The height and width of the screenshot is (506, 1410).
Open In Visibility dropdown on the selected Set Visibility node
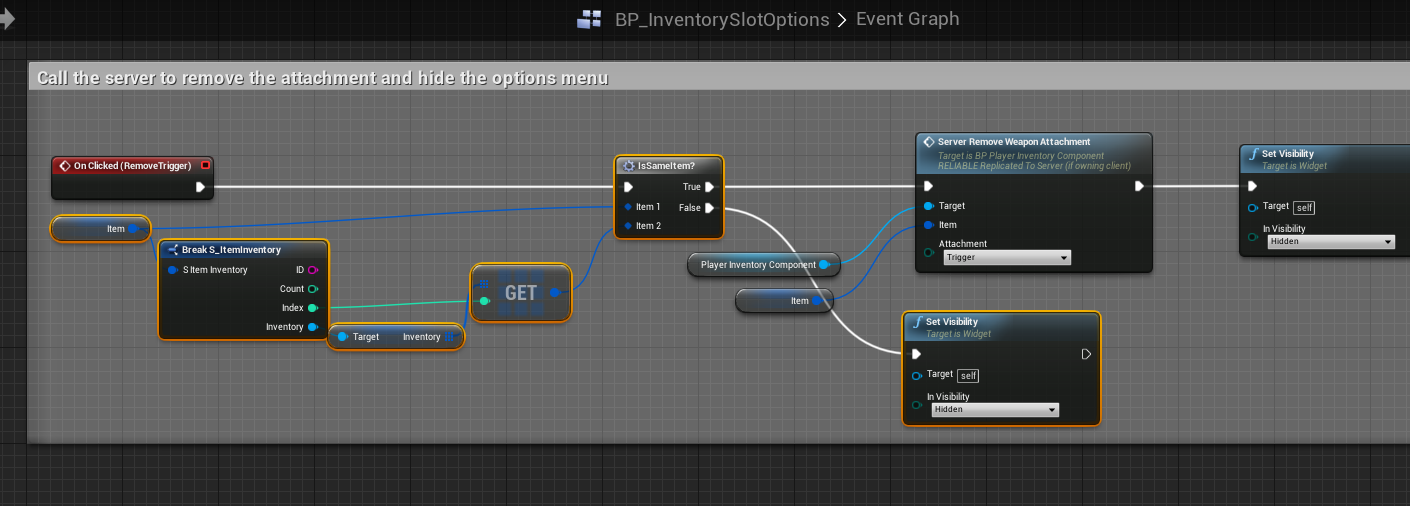pyautogui.click(x=994, y=410)
